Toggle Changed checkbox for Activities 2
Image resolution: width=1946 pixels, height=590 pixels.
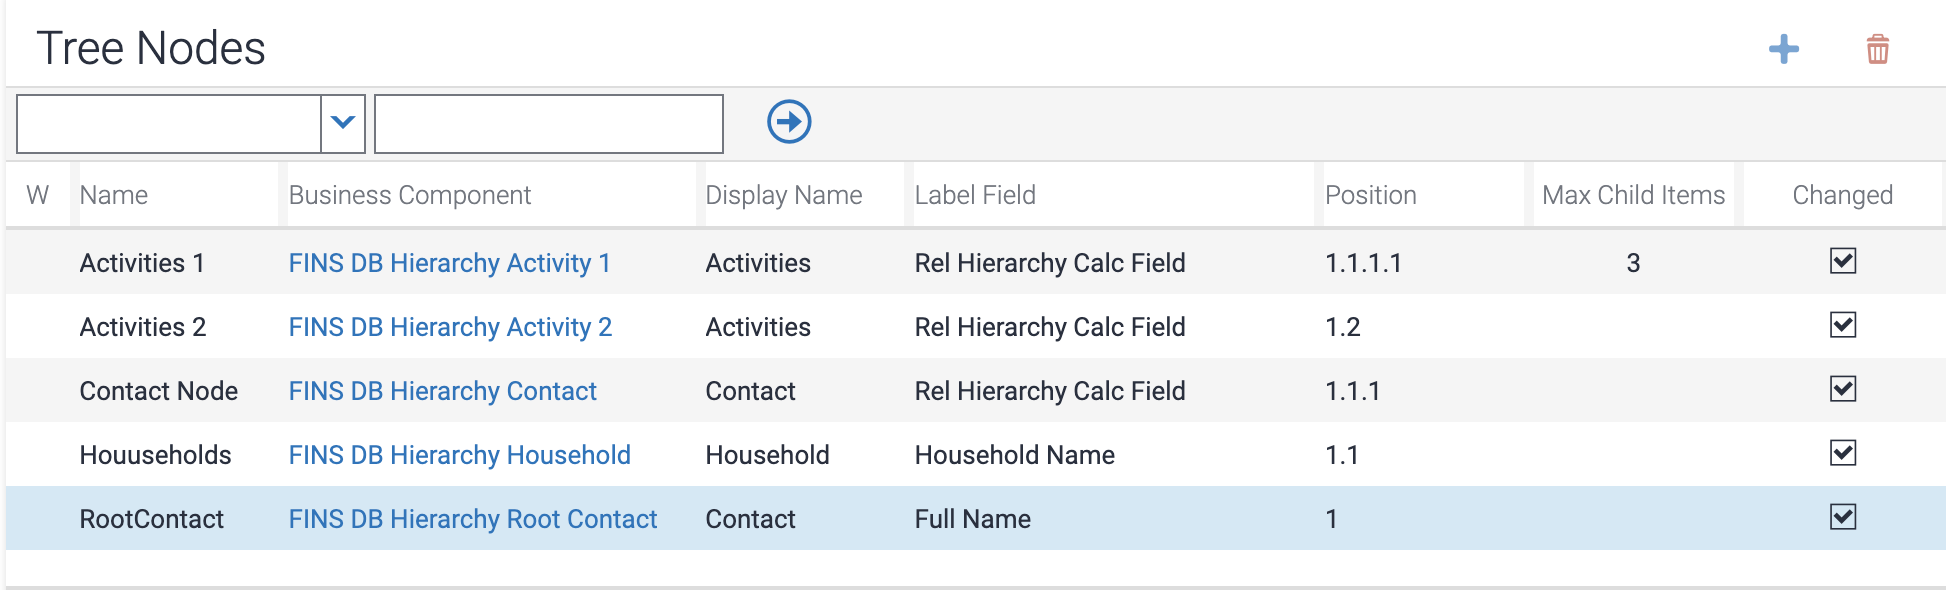coord(1842,326)
